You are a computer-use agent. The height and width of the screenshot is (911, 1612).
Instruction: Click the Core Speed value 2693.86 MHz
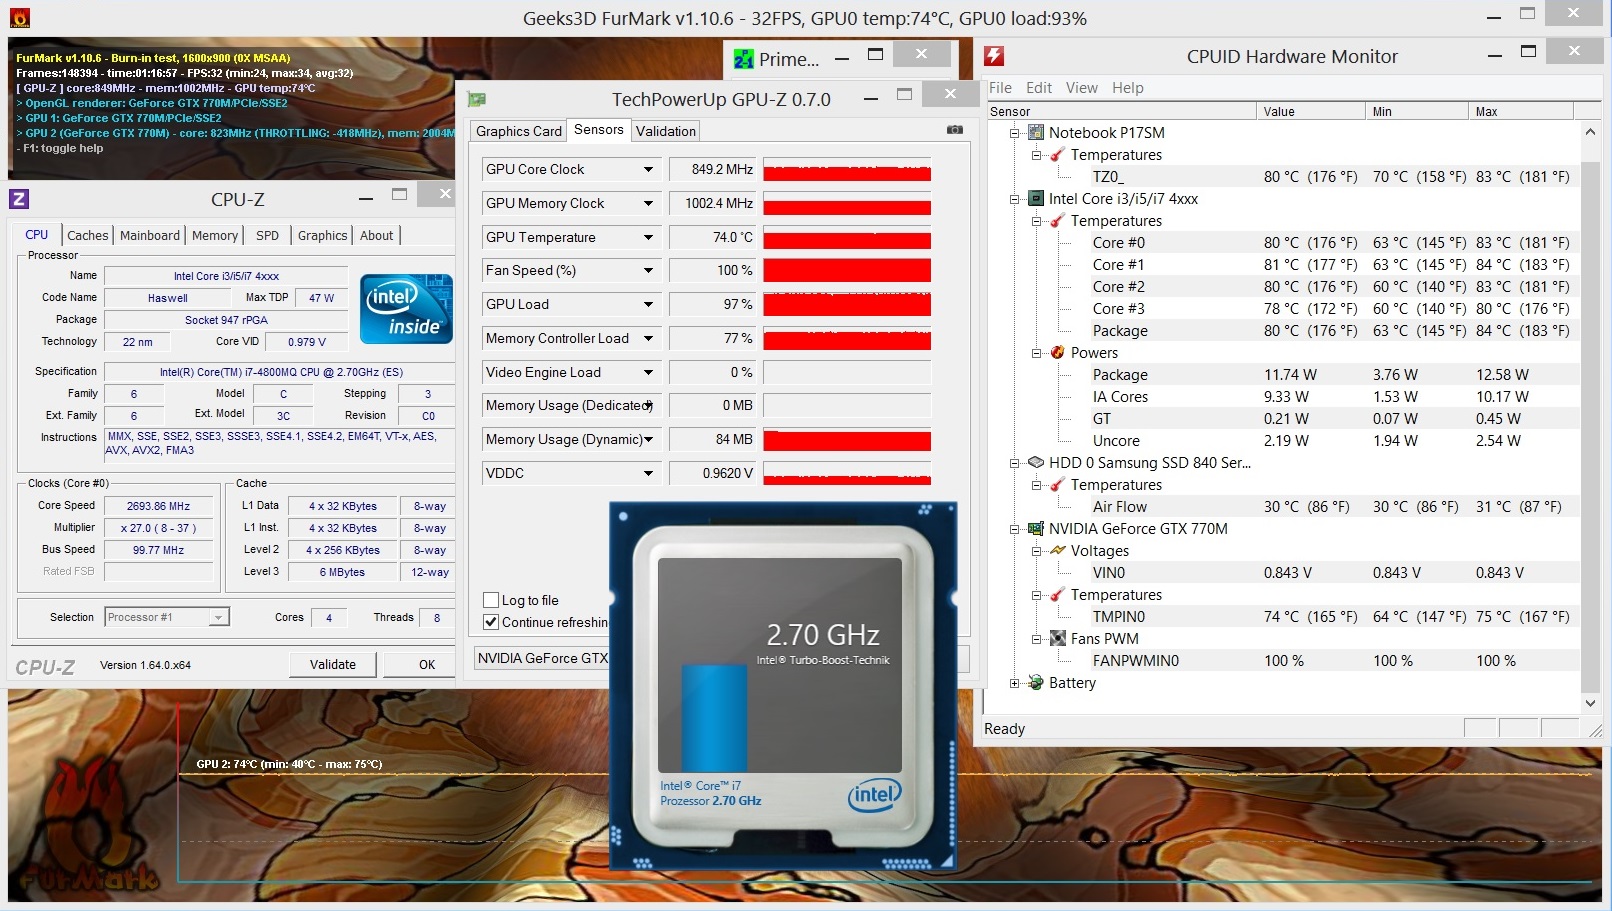click(158, 506)
